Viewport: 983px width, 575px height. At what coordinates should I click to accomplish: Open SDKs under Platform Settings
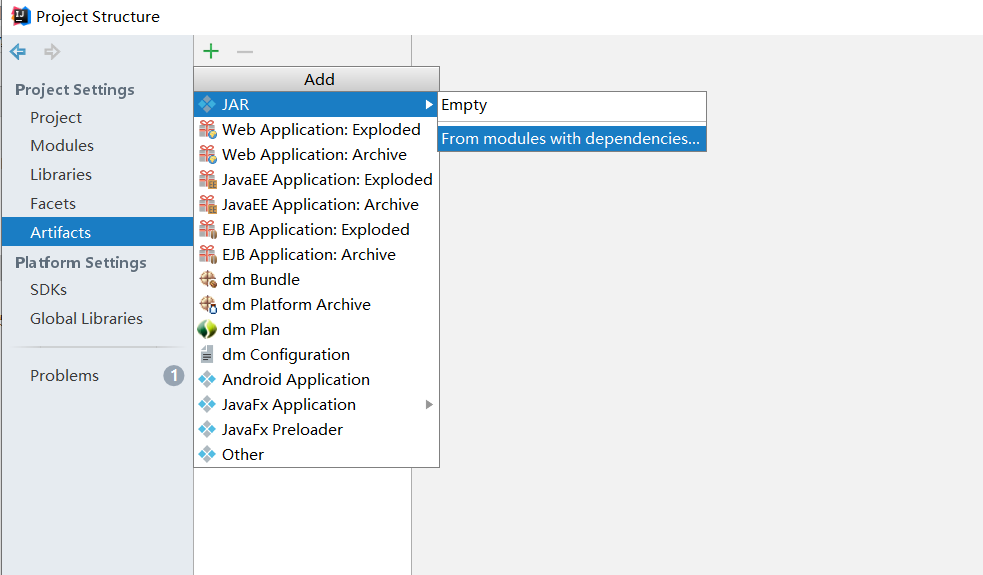tap(97, 290)
